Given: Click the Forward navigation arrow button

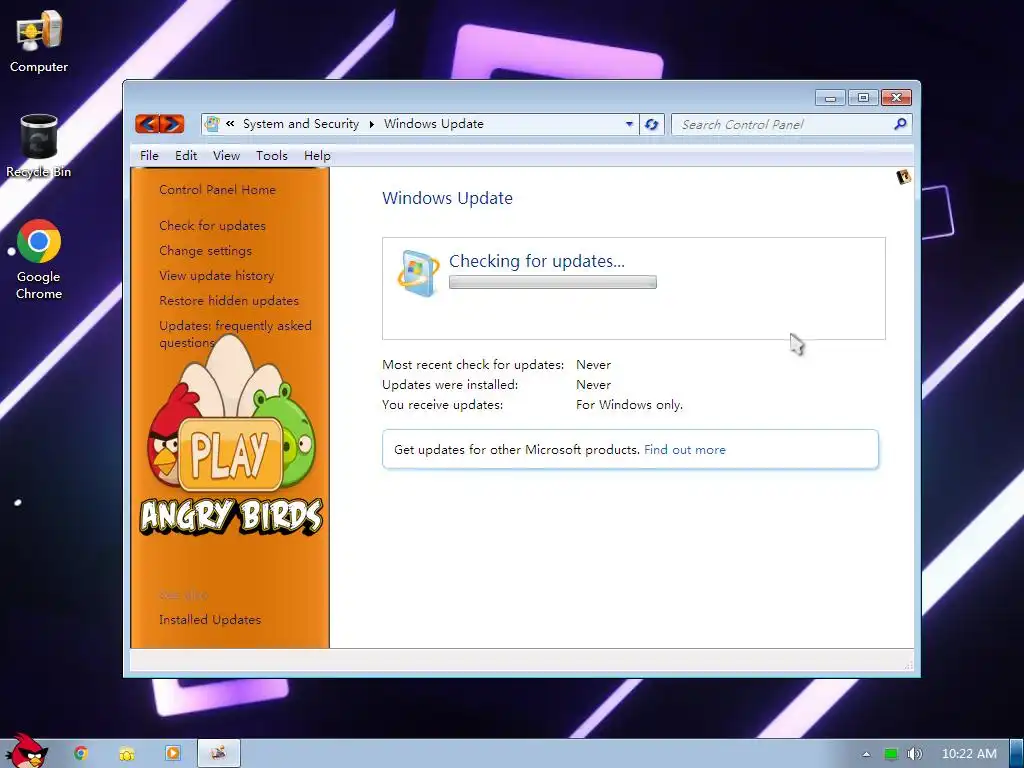Looking at the screenshot, I should point(172,123).
